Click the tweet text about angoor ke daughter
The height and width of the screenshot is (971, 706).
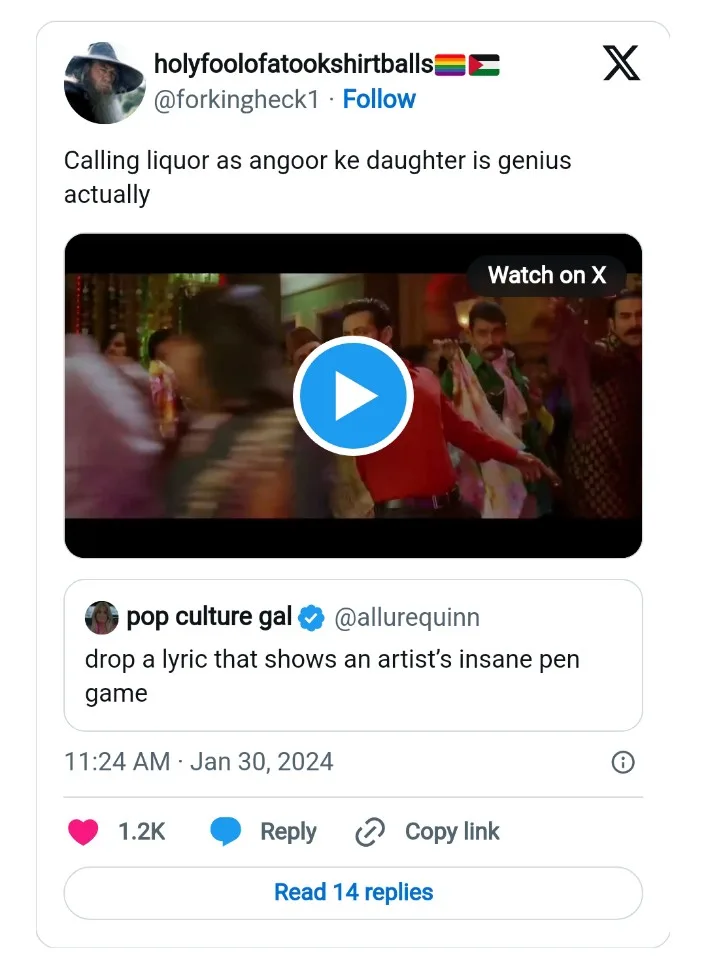coord(317,177)
